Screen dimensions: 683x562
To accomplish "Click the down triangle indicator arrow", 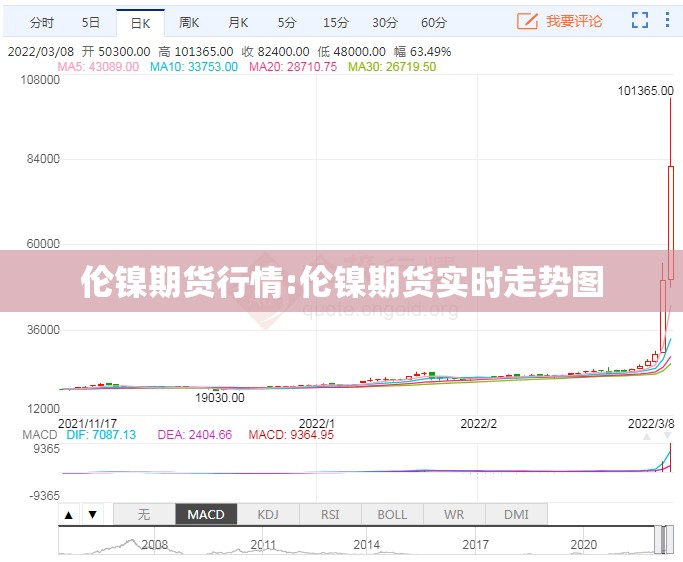I will [x=92, y=515].
